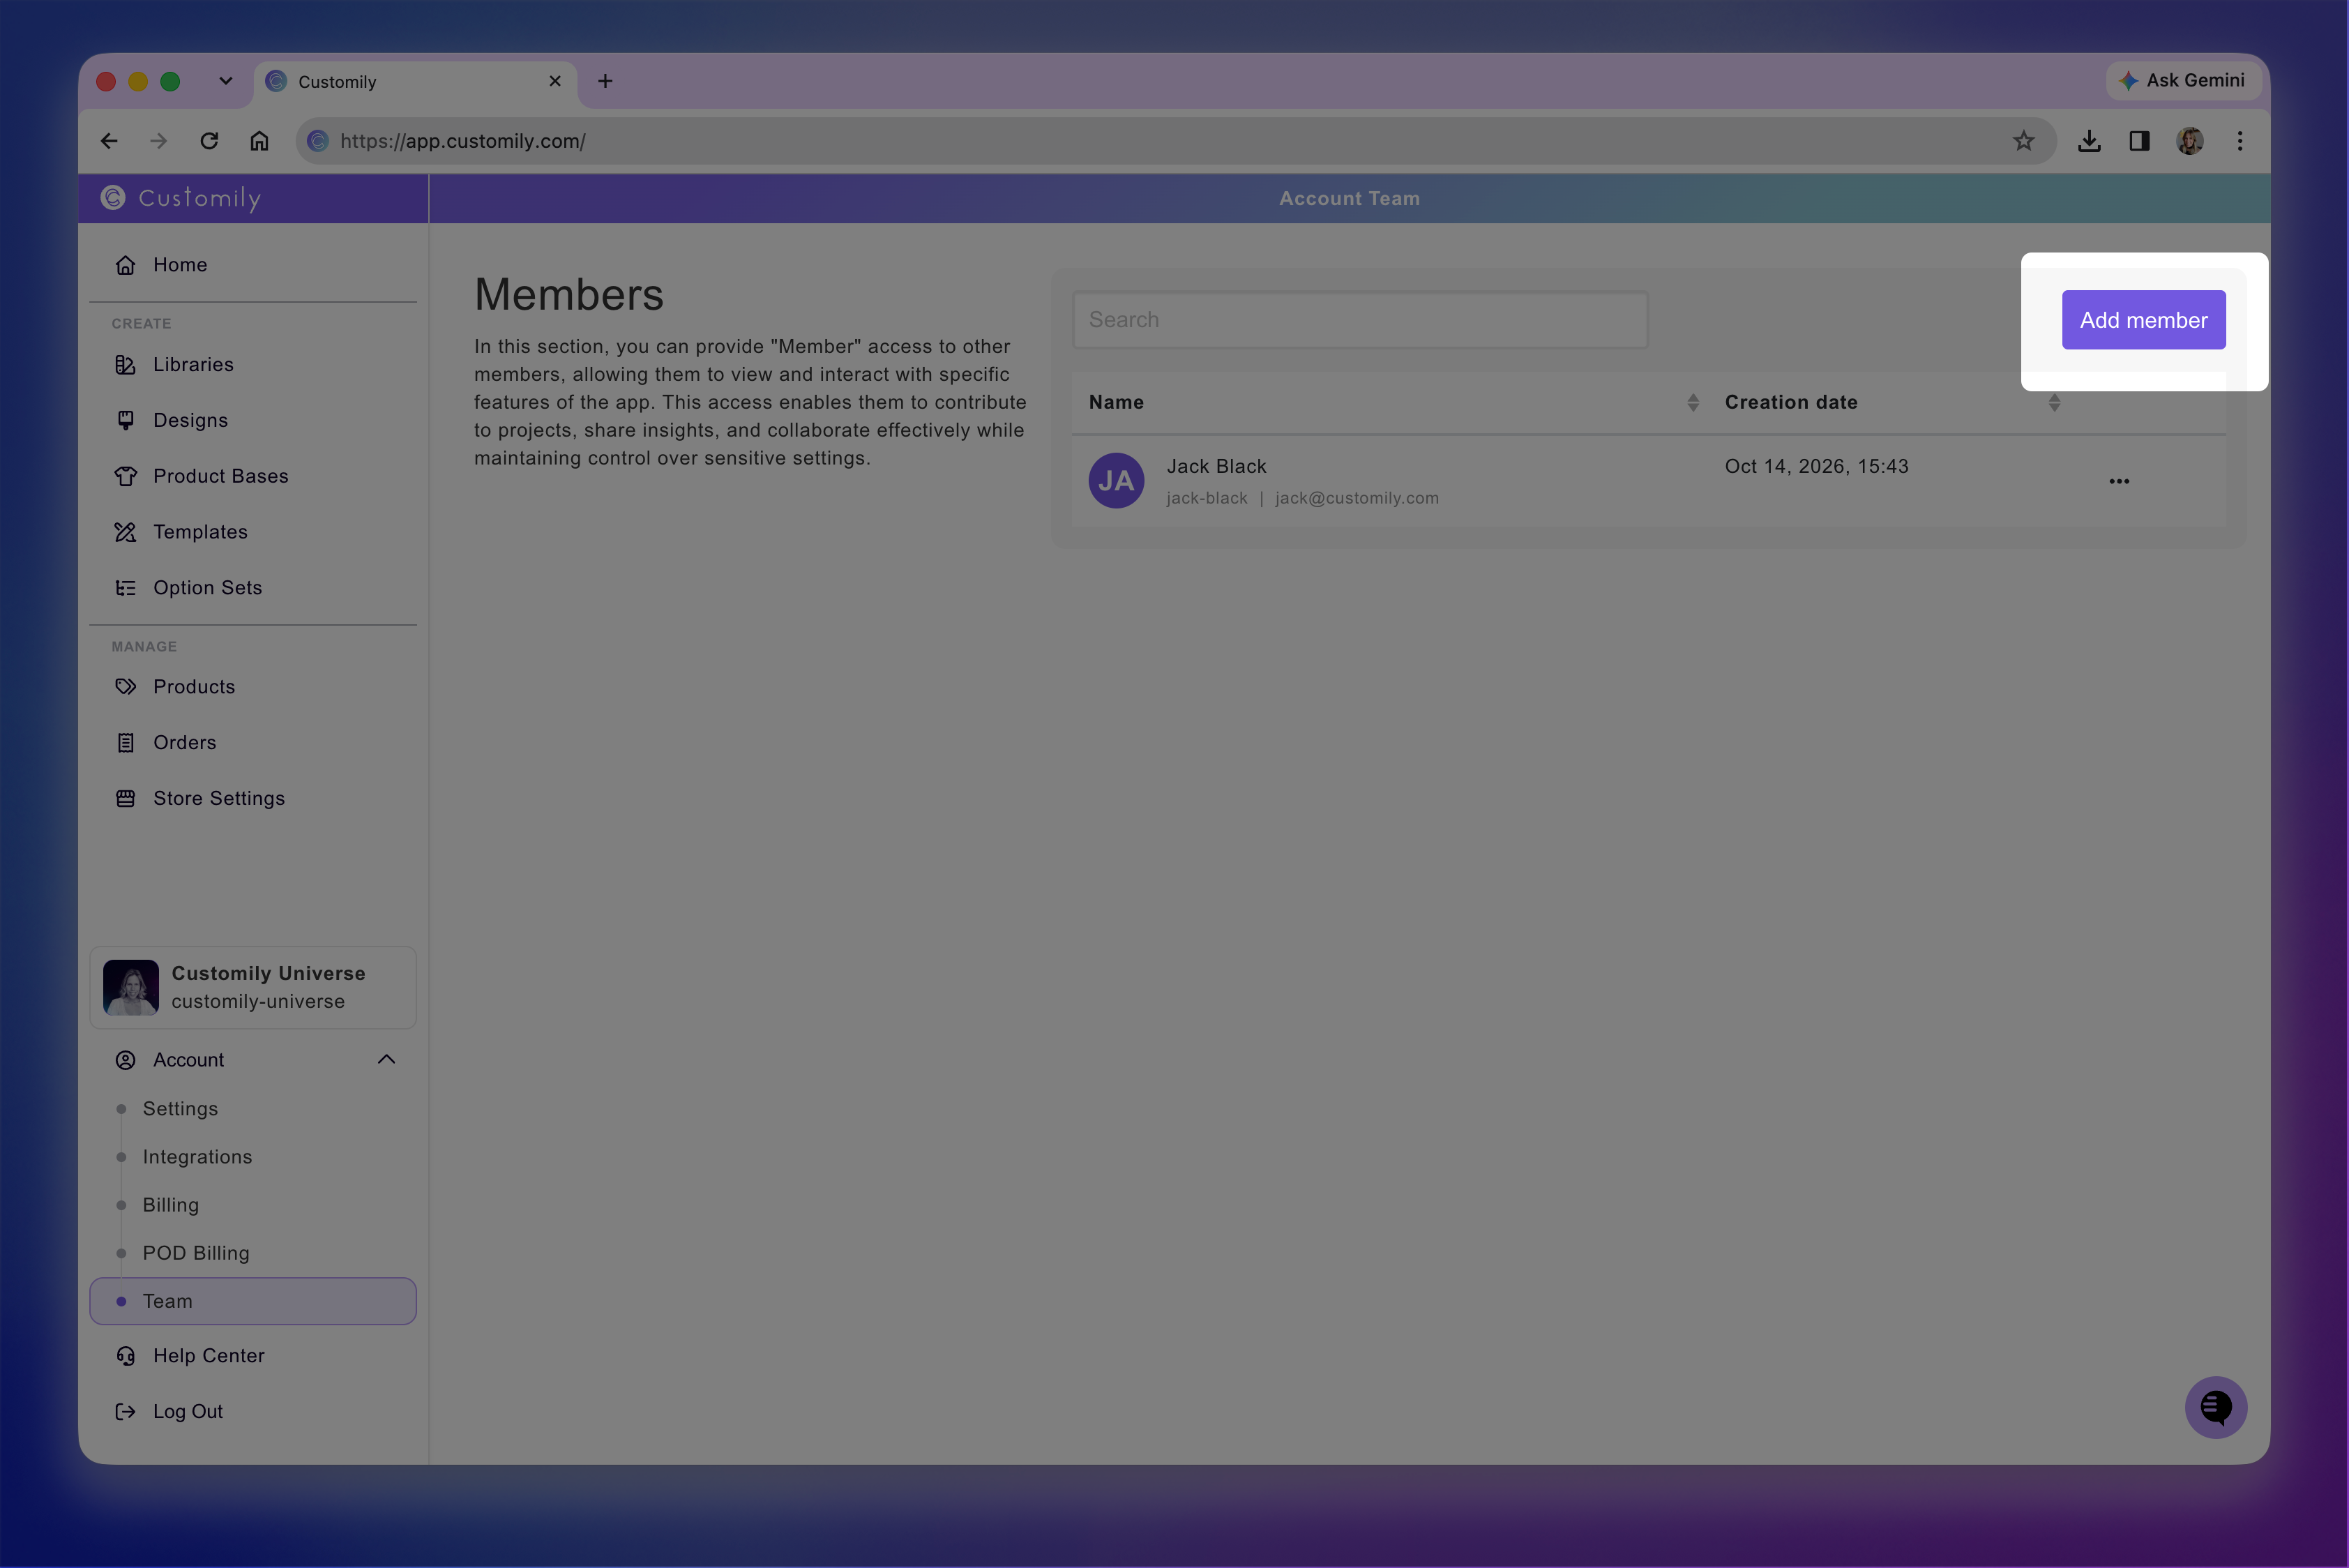This screenshot has height=1568, width=2349.
Task: Open the tab search dropdown arrow
Action: click(x=226, y=81)
